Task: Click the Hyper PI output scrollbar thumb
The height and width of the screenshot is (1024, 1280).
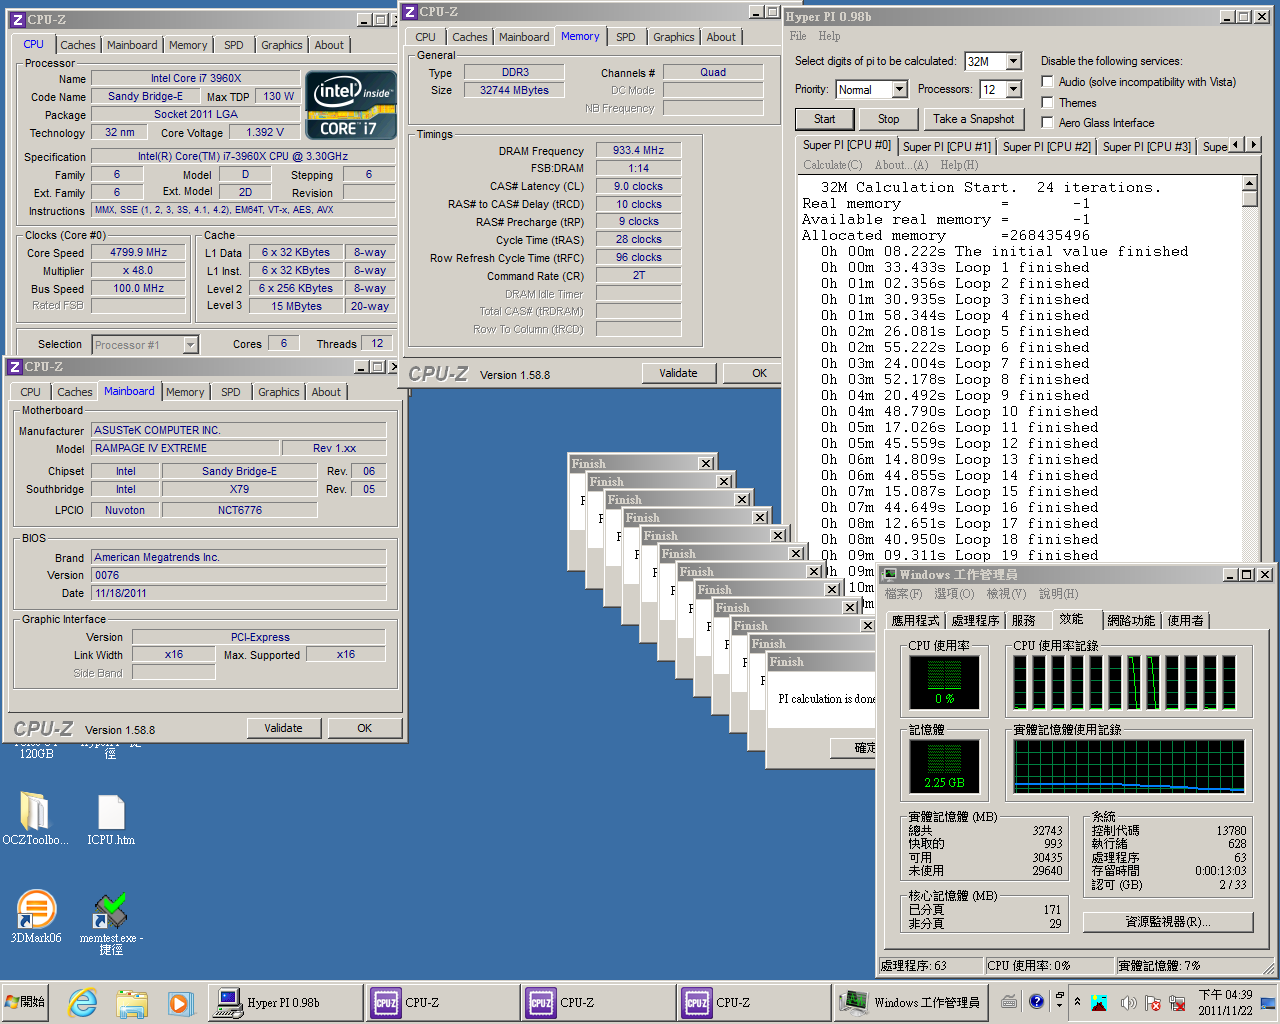Action: [1249, 198]
